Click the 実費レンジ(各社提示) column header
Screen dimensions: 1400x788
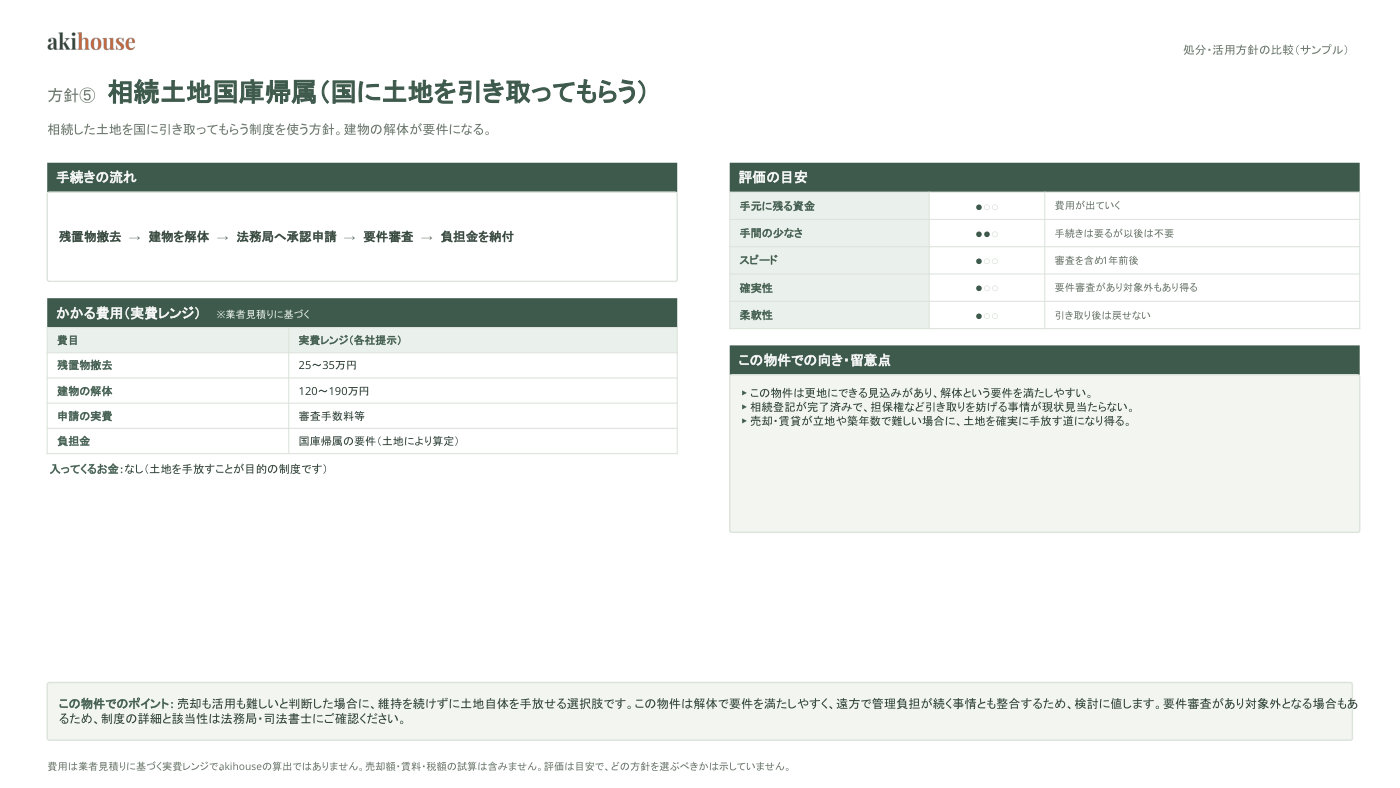click(483, 340)
